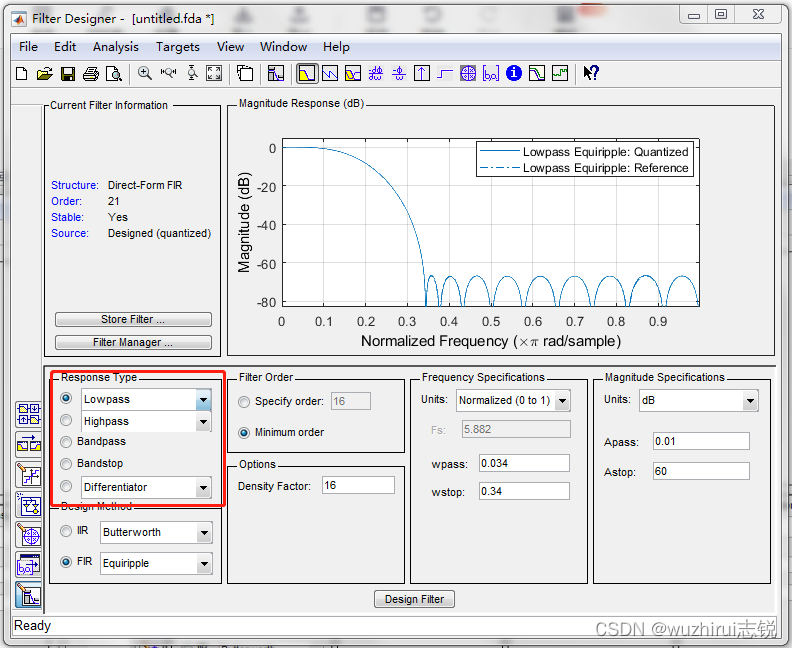
Task: Open the Realize Model sidebar panel
Action: pyautogui.click(x=29, y=505)
